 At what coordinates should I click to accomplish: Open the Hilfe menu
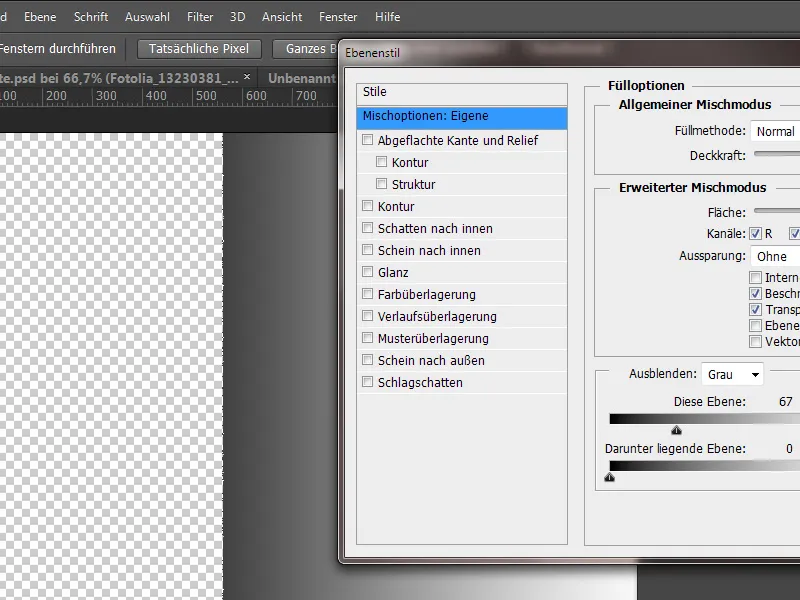[387, 17]
